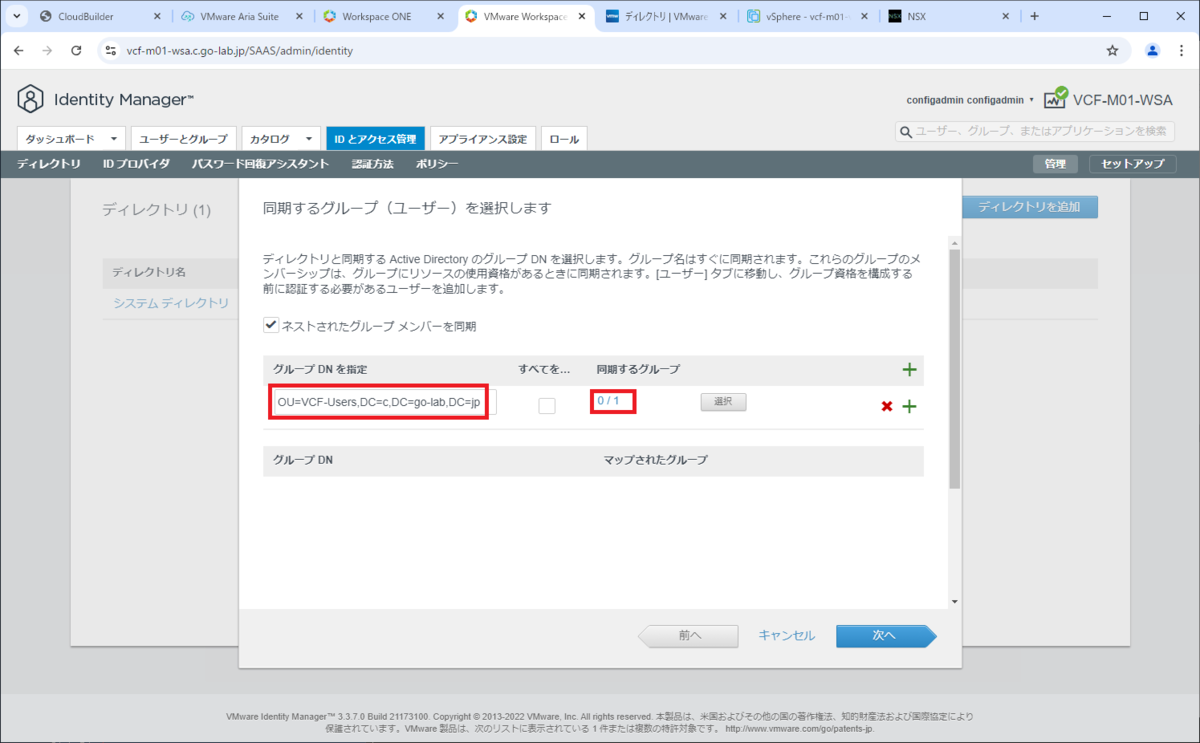Click the 選択 button
Viewport: 1200px width, 743px height.
click(723, 401)
